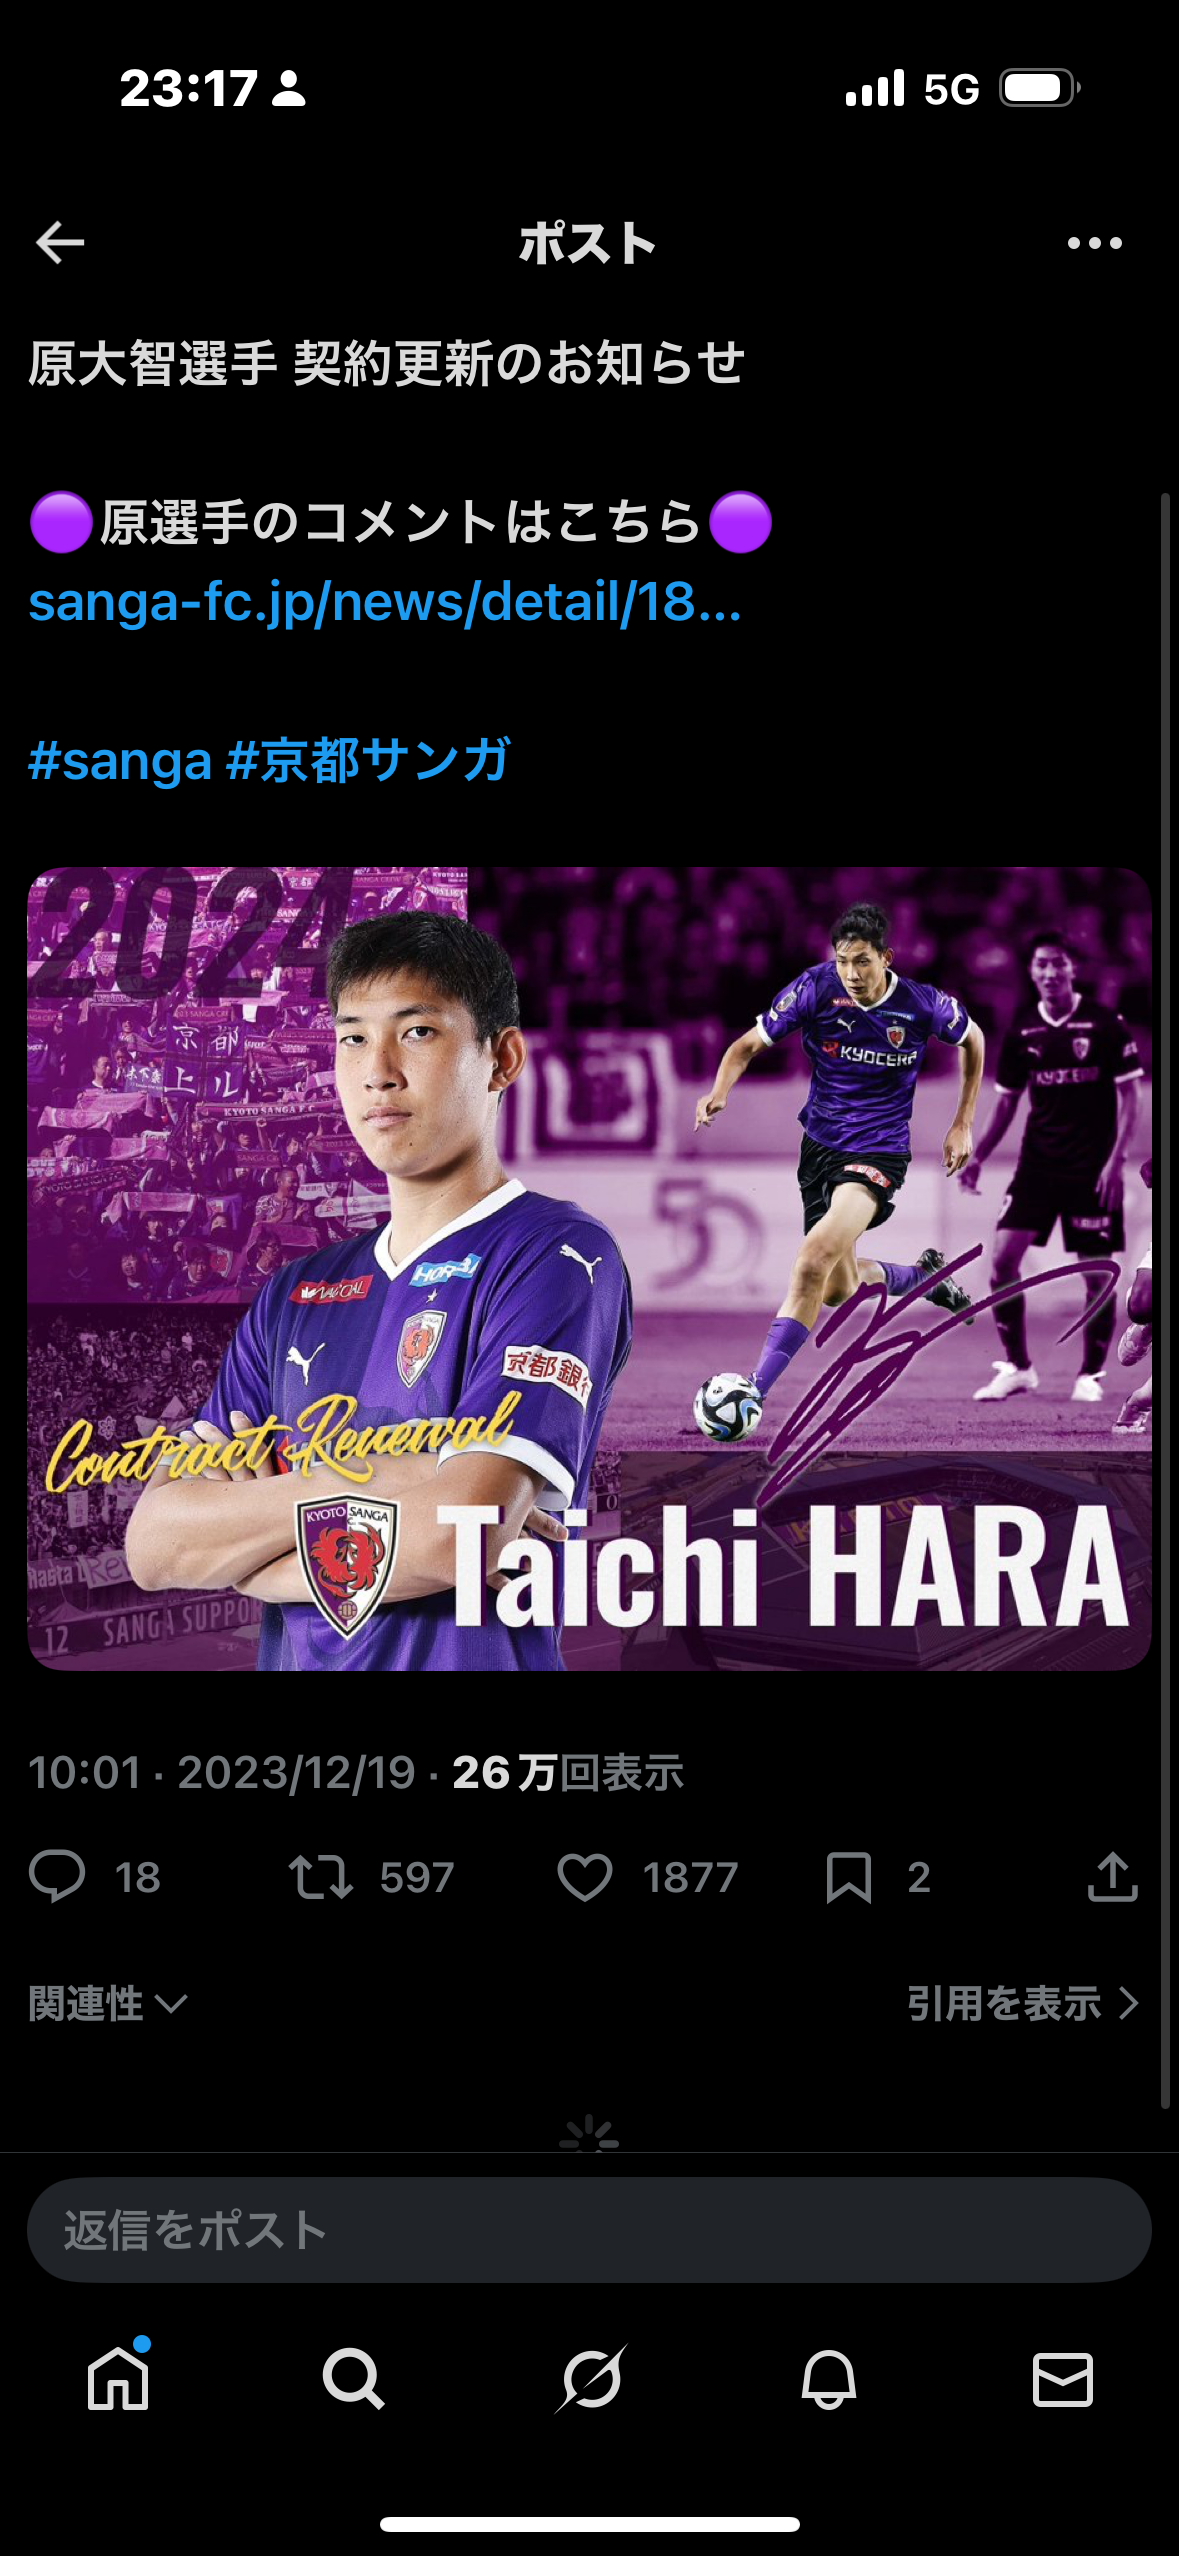Tap the reply speech bubble icon
The image size is (1179, 2556).
[57, 1876]
